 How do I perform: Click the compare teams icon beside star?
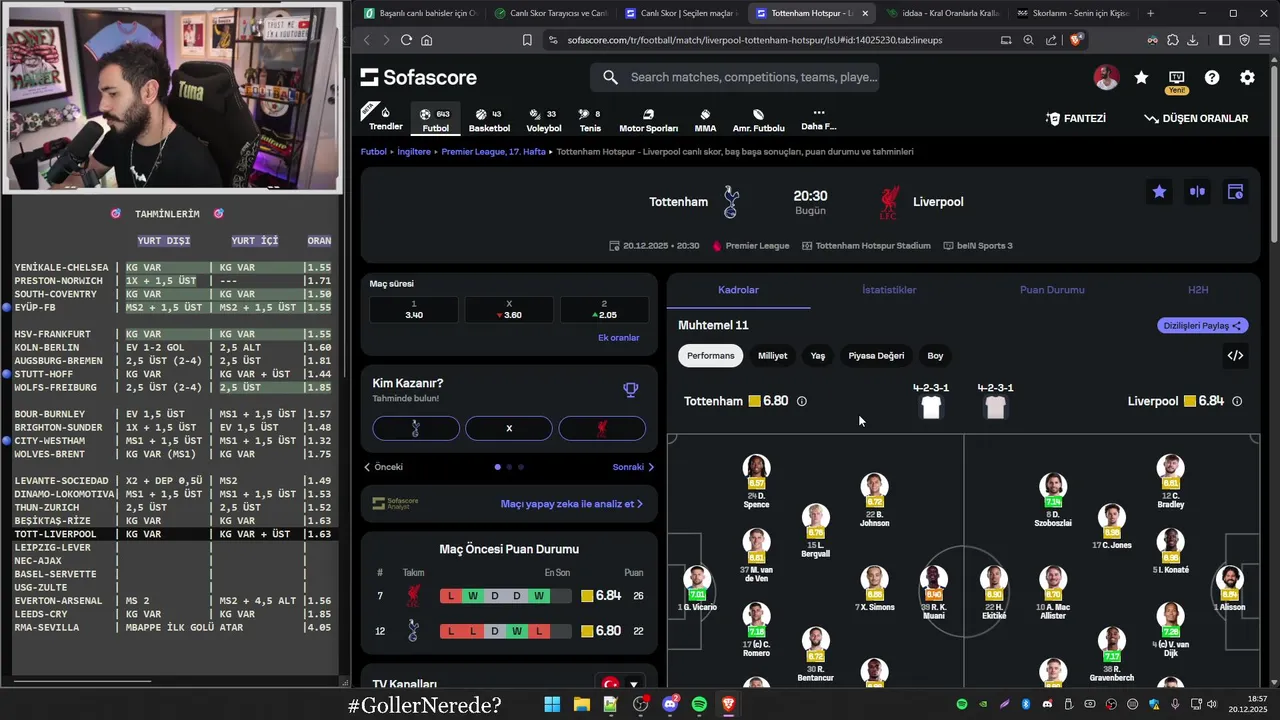pos(1197,192)
